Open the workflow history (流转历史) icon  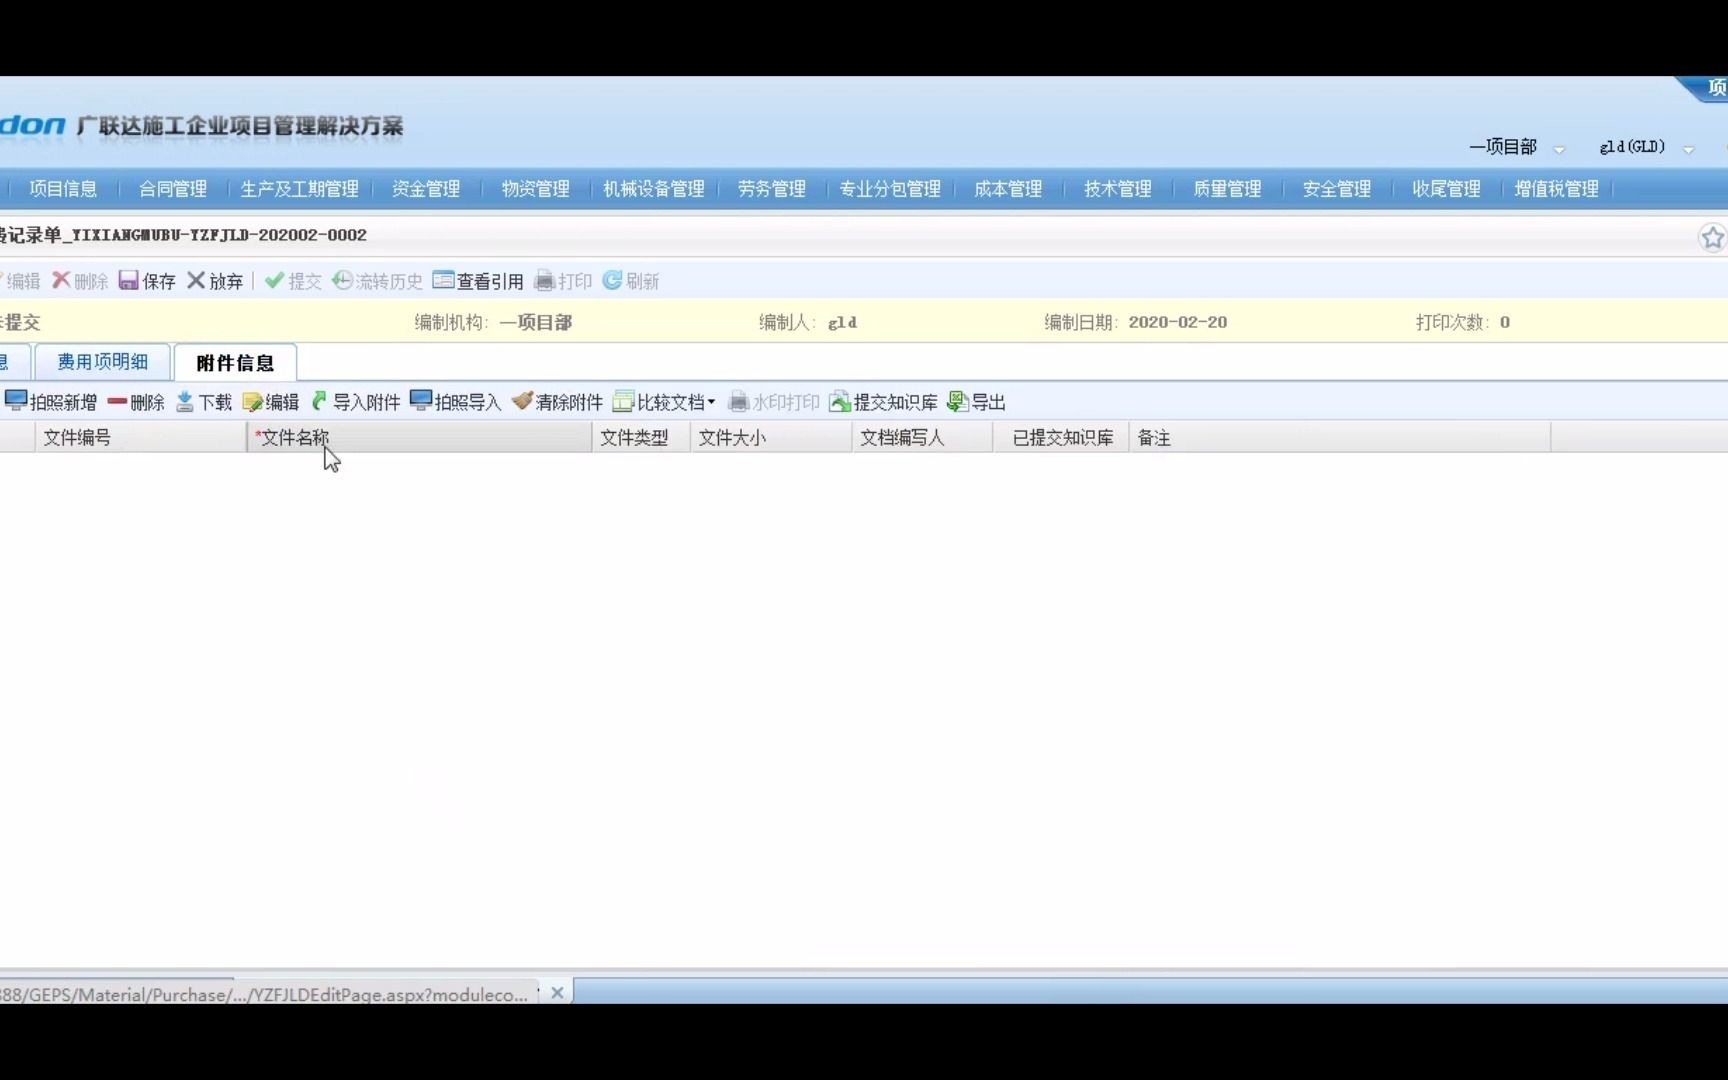[342, 281]
